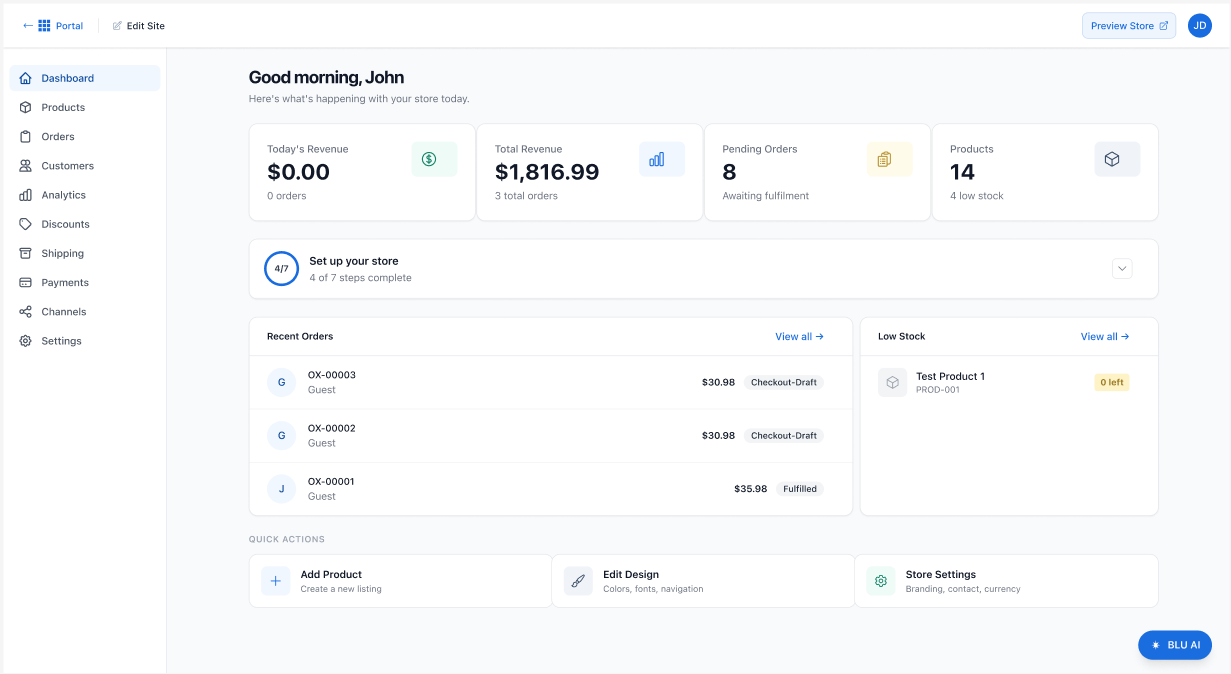The width and height of the screenshot is (1231, 674).
Task: Click the OX-00002 order number
Action: click(332, 428)
